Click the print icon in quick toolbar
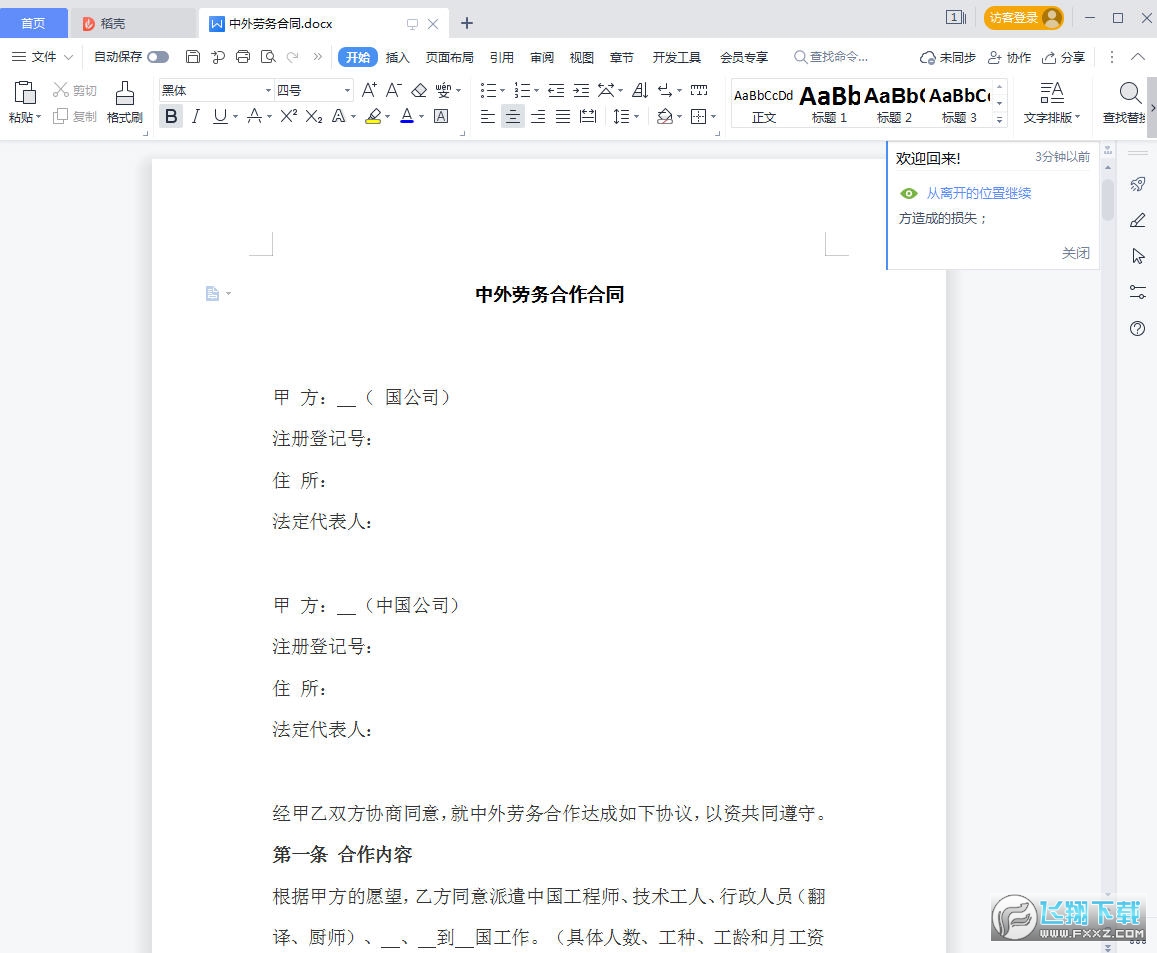The height and width of the screenshot is (953, 1157). (x=242, y=57)
